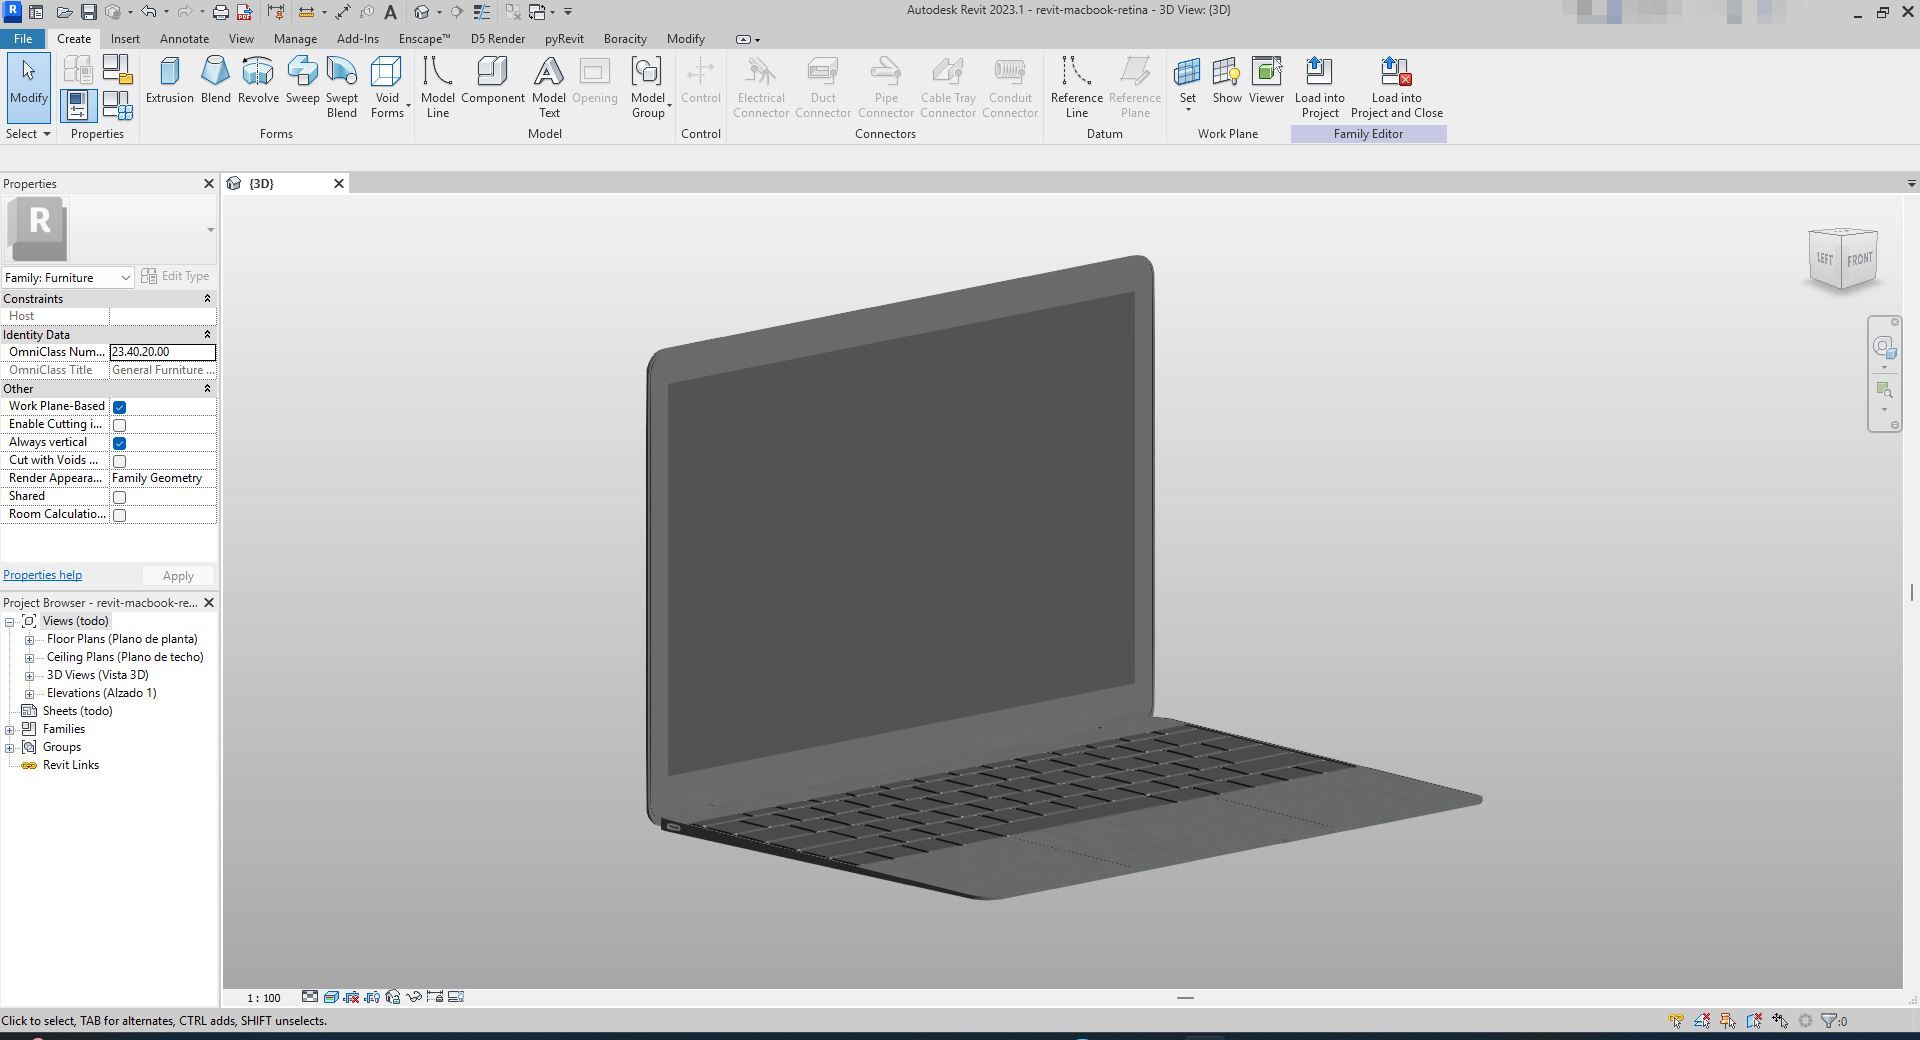Enable the Shared checkbox
The width and height of the screenshot is (1920, 1040).
(120, 497)
